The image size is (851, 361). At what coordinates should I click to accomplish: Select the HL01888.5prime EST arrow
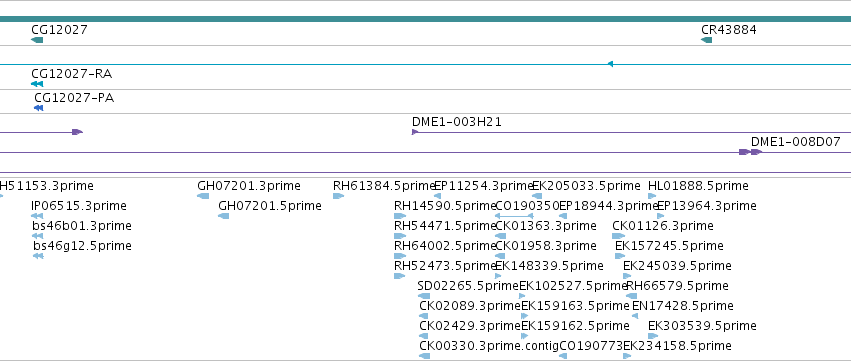652,196
